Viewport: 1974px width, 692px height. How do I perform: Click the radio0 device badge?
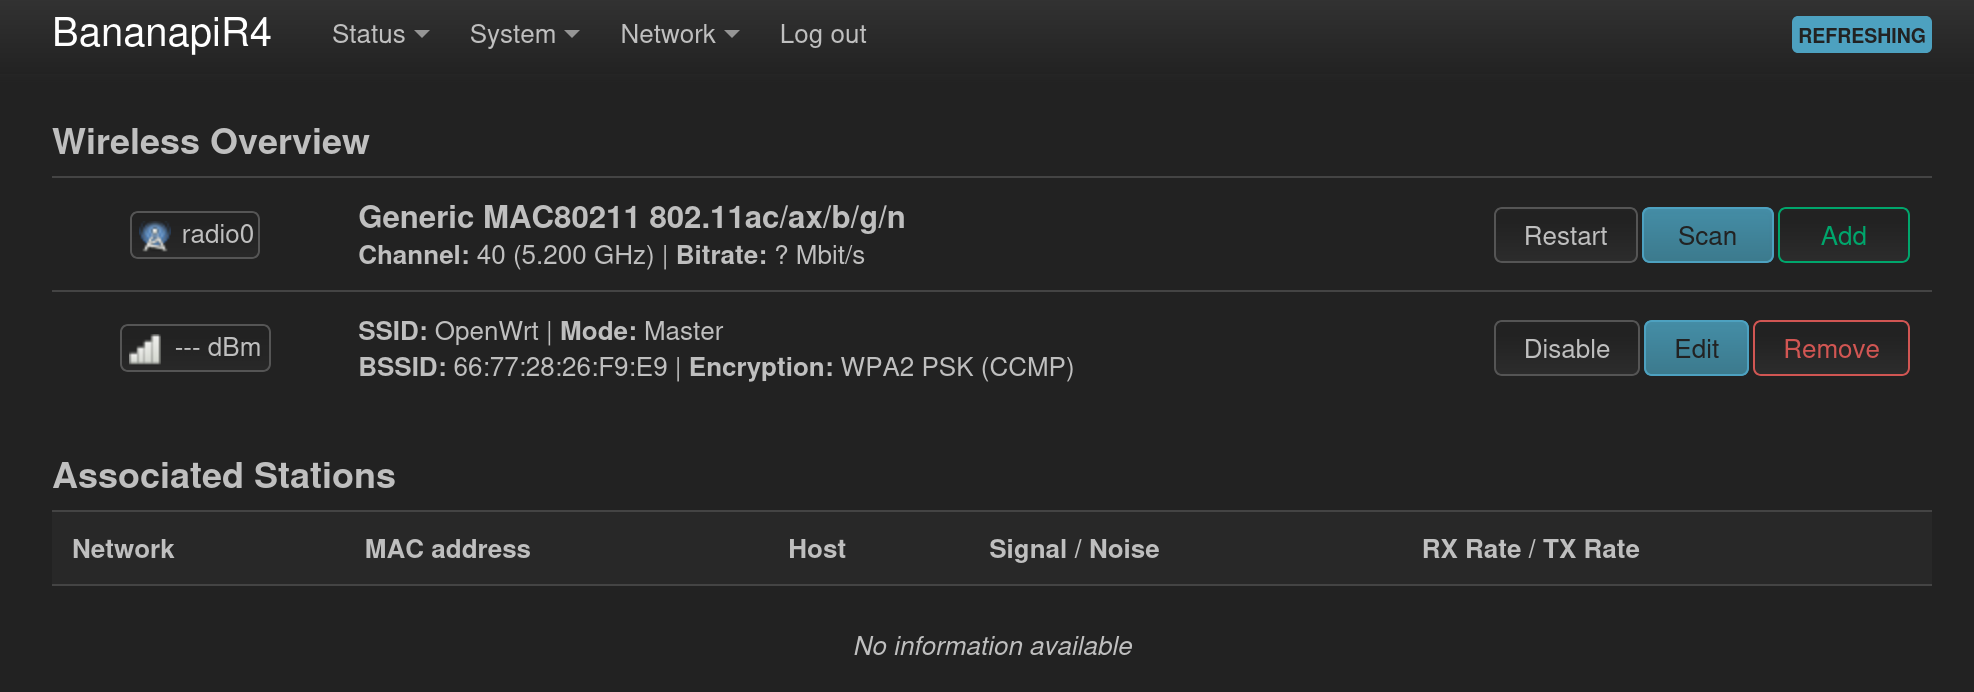195,235
